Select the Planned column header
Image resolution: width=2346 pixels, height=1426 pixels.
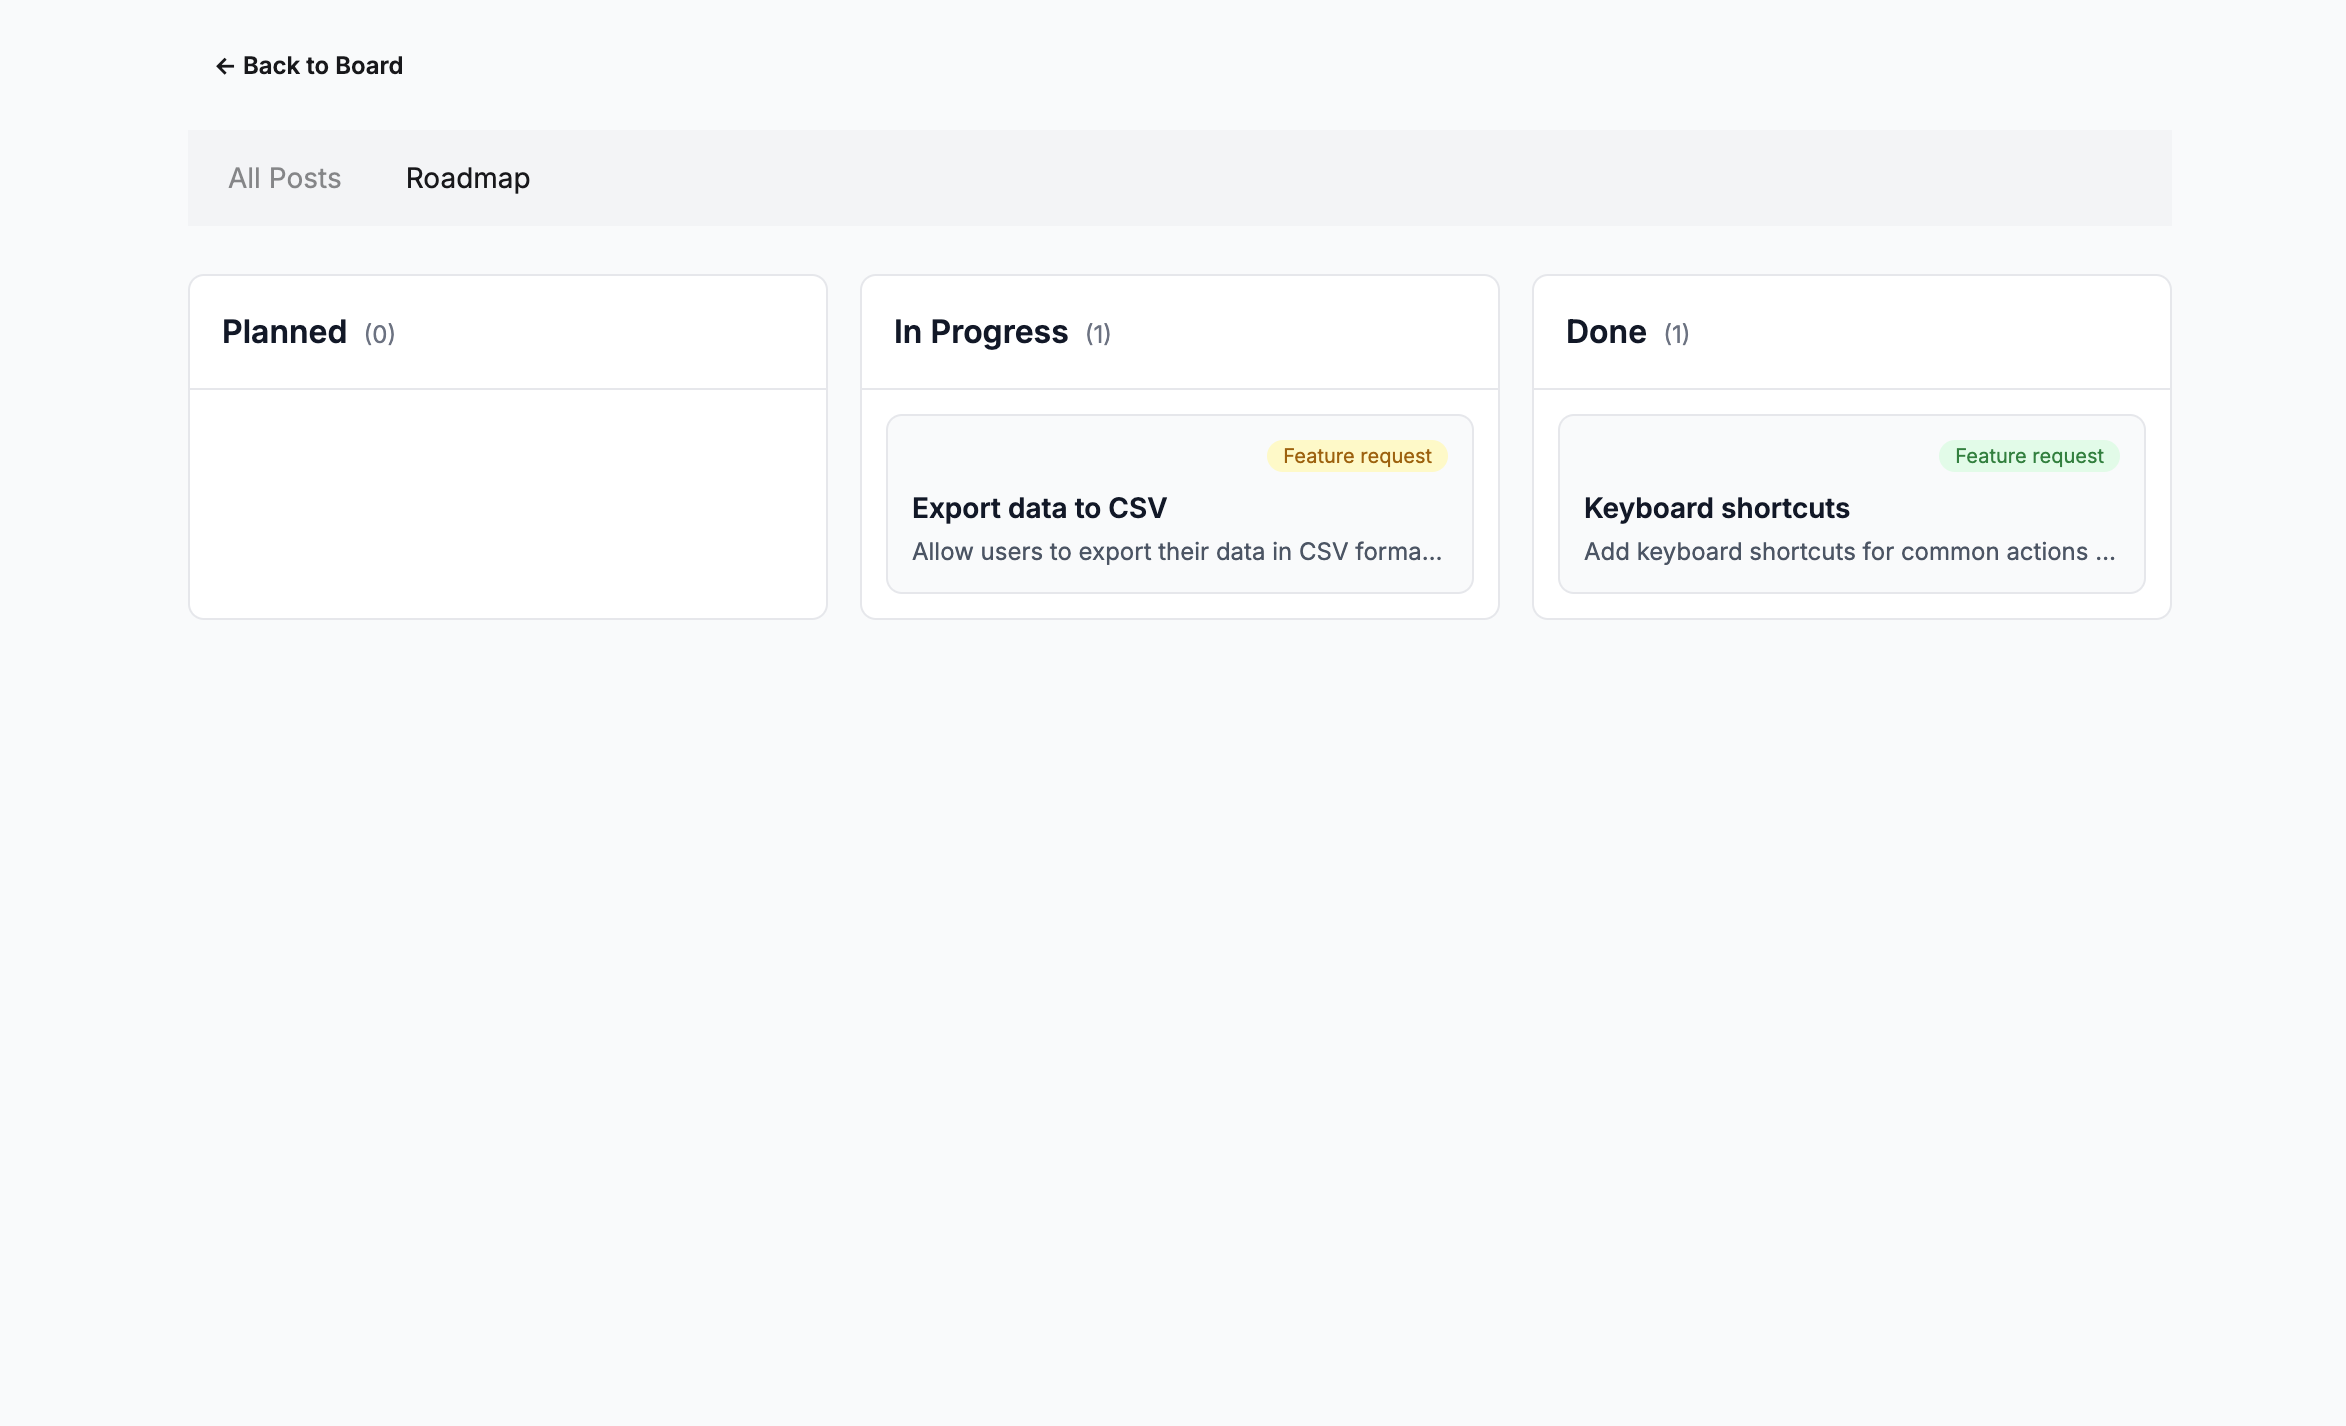pos(285,331)
